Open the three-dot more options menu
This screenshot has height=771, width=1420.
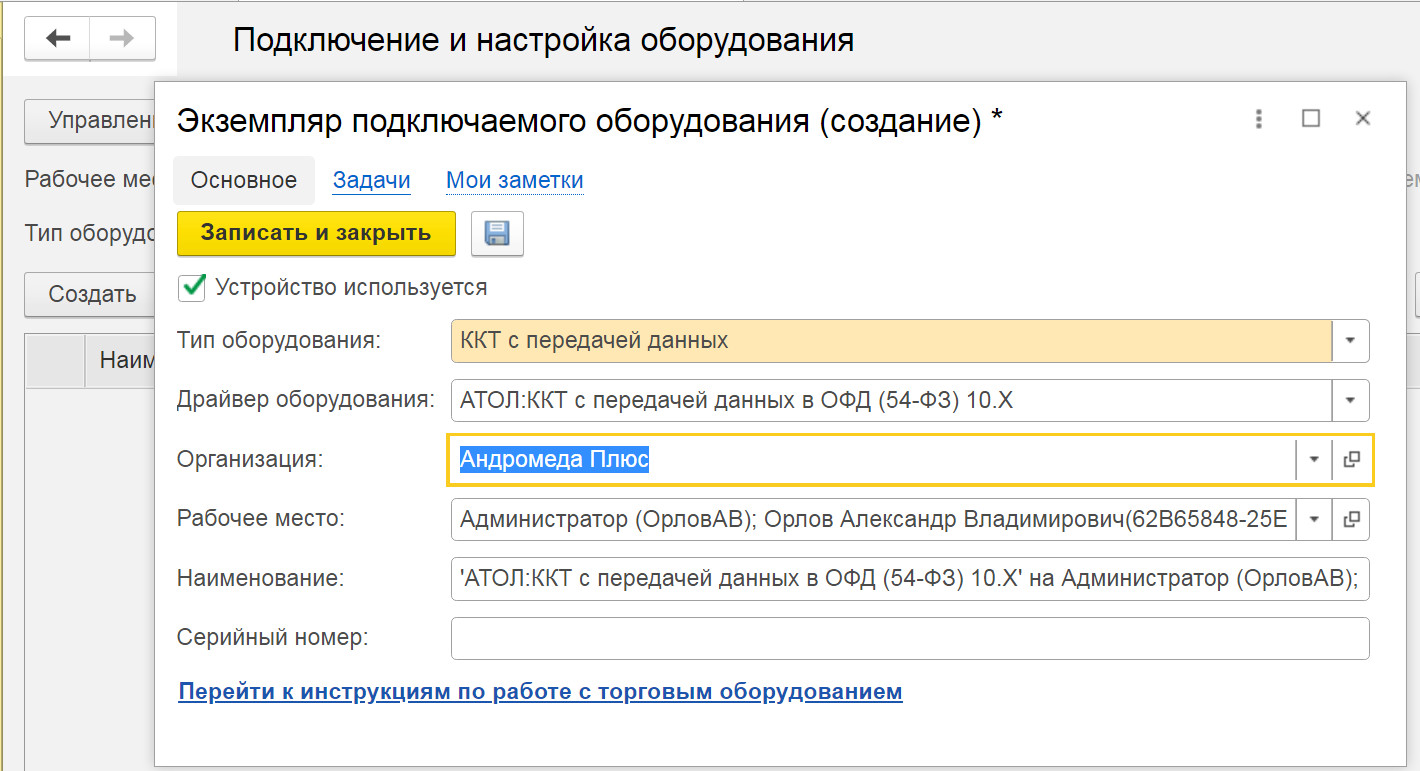point(1259,119)
